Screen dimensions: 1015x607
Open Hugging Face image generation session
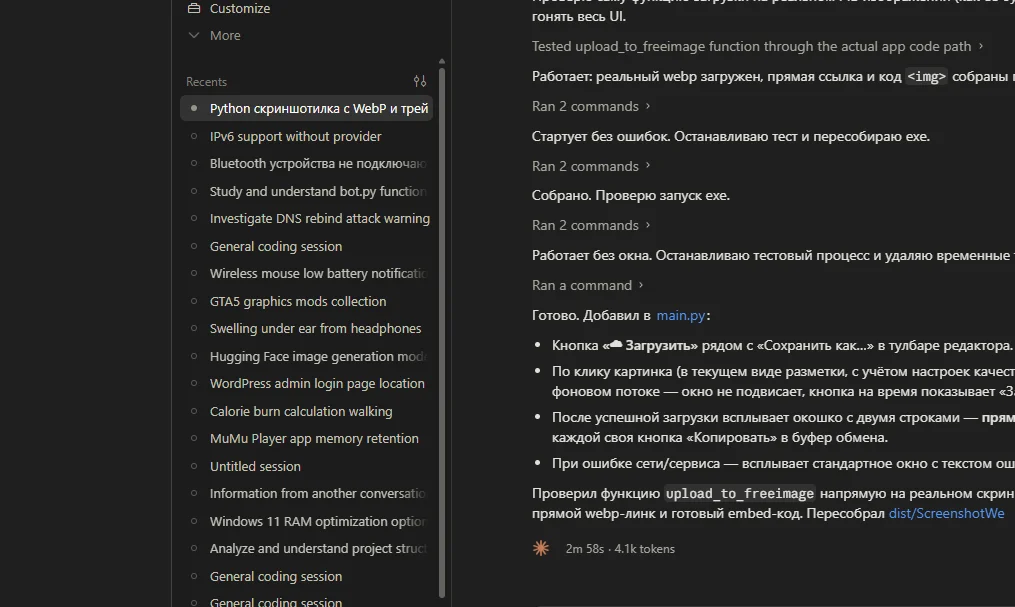306,356
